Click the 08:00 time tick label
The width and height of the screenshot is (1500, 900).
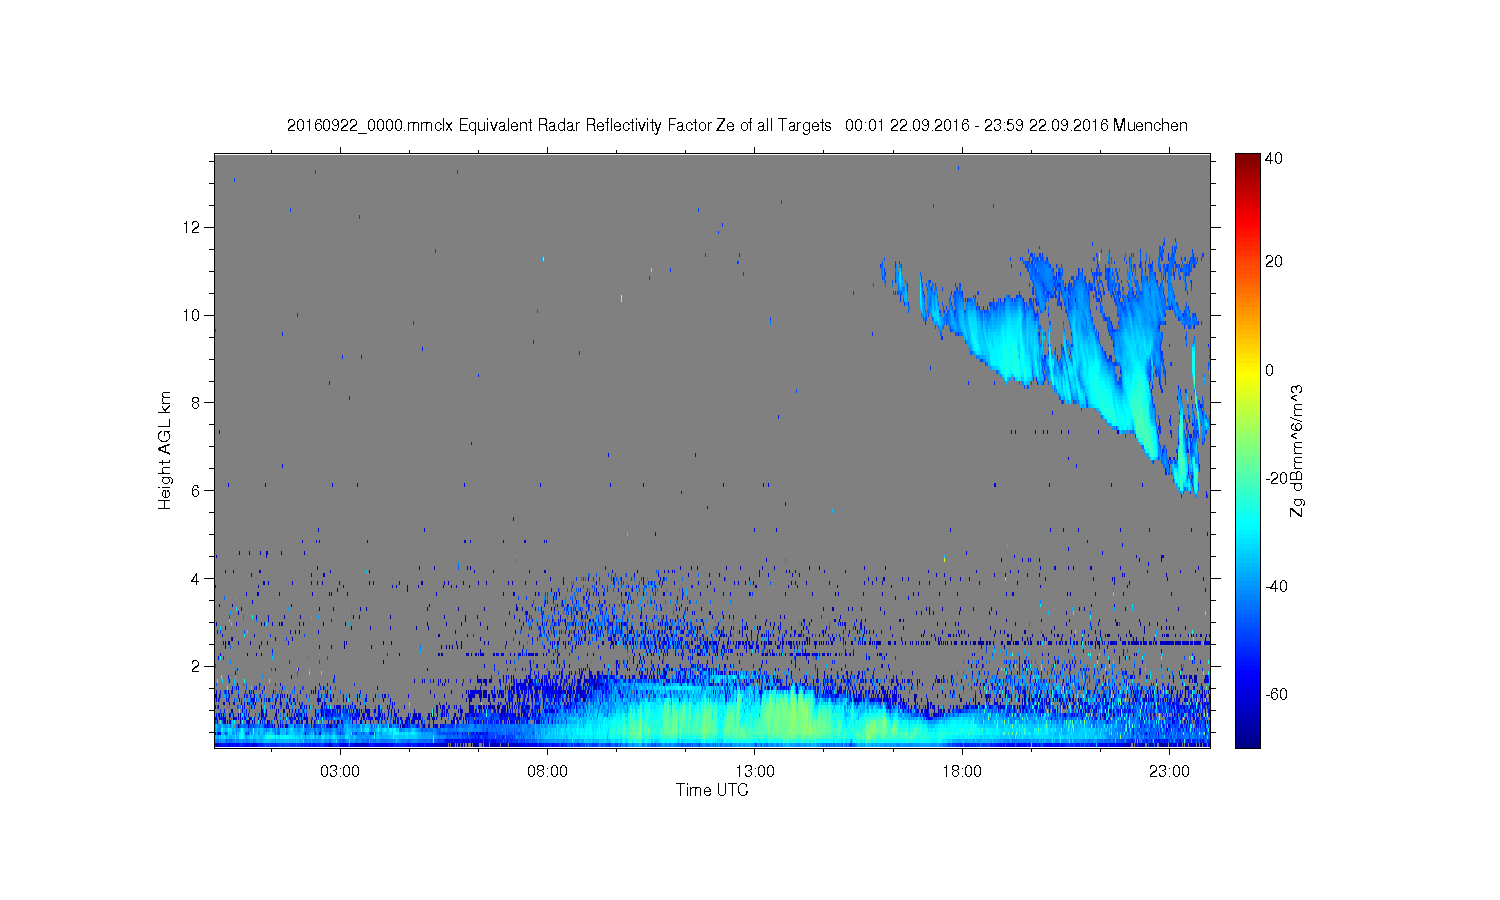click(x=548, y=771)
